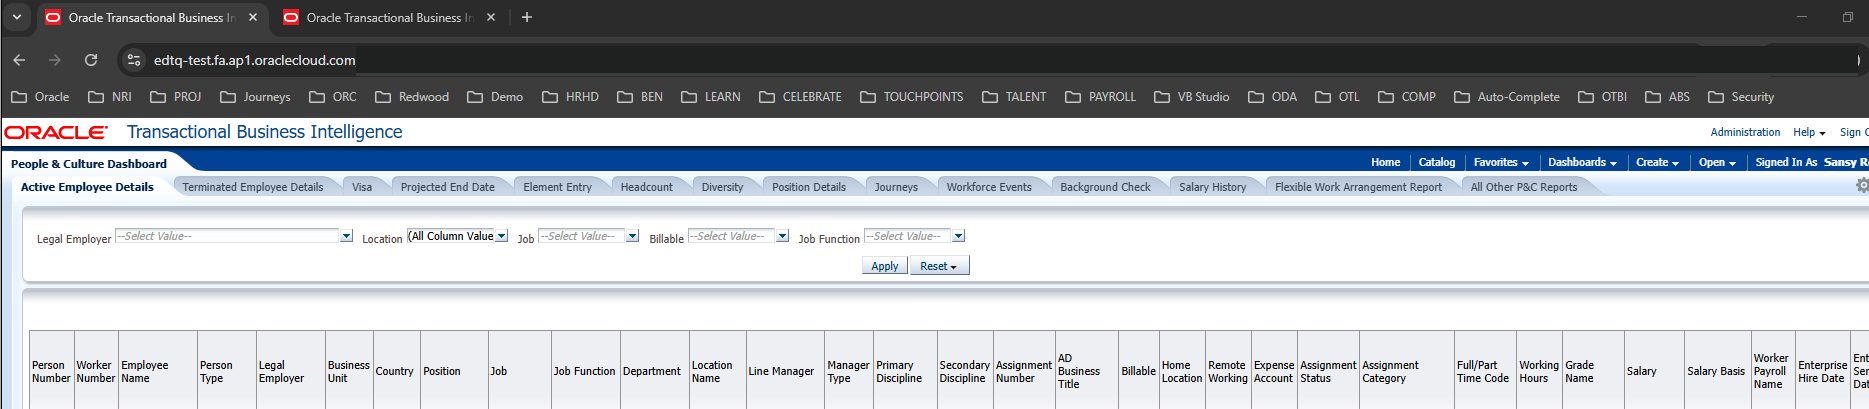Click the Oracle logo
The image size is (1869, 409).
click(56, 132)
